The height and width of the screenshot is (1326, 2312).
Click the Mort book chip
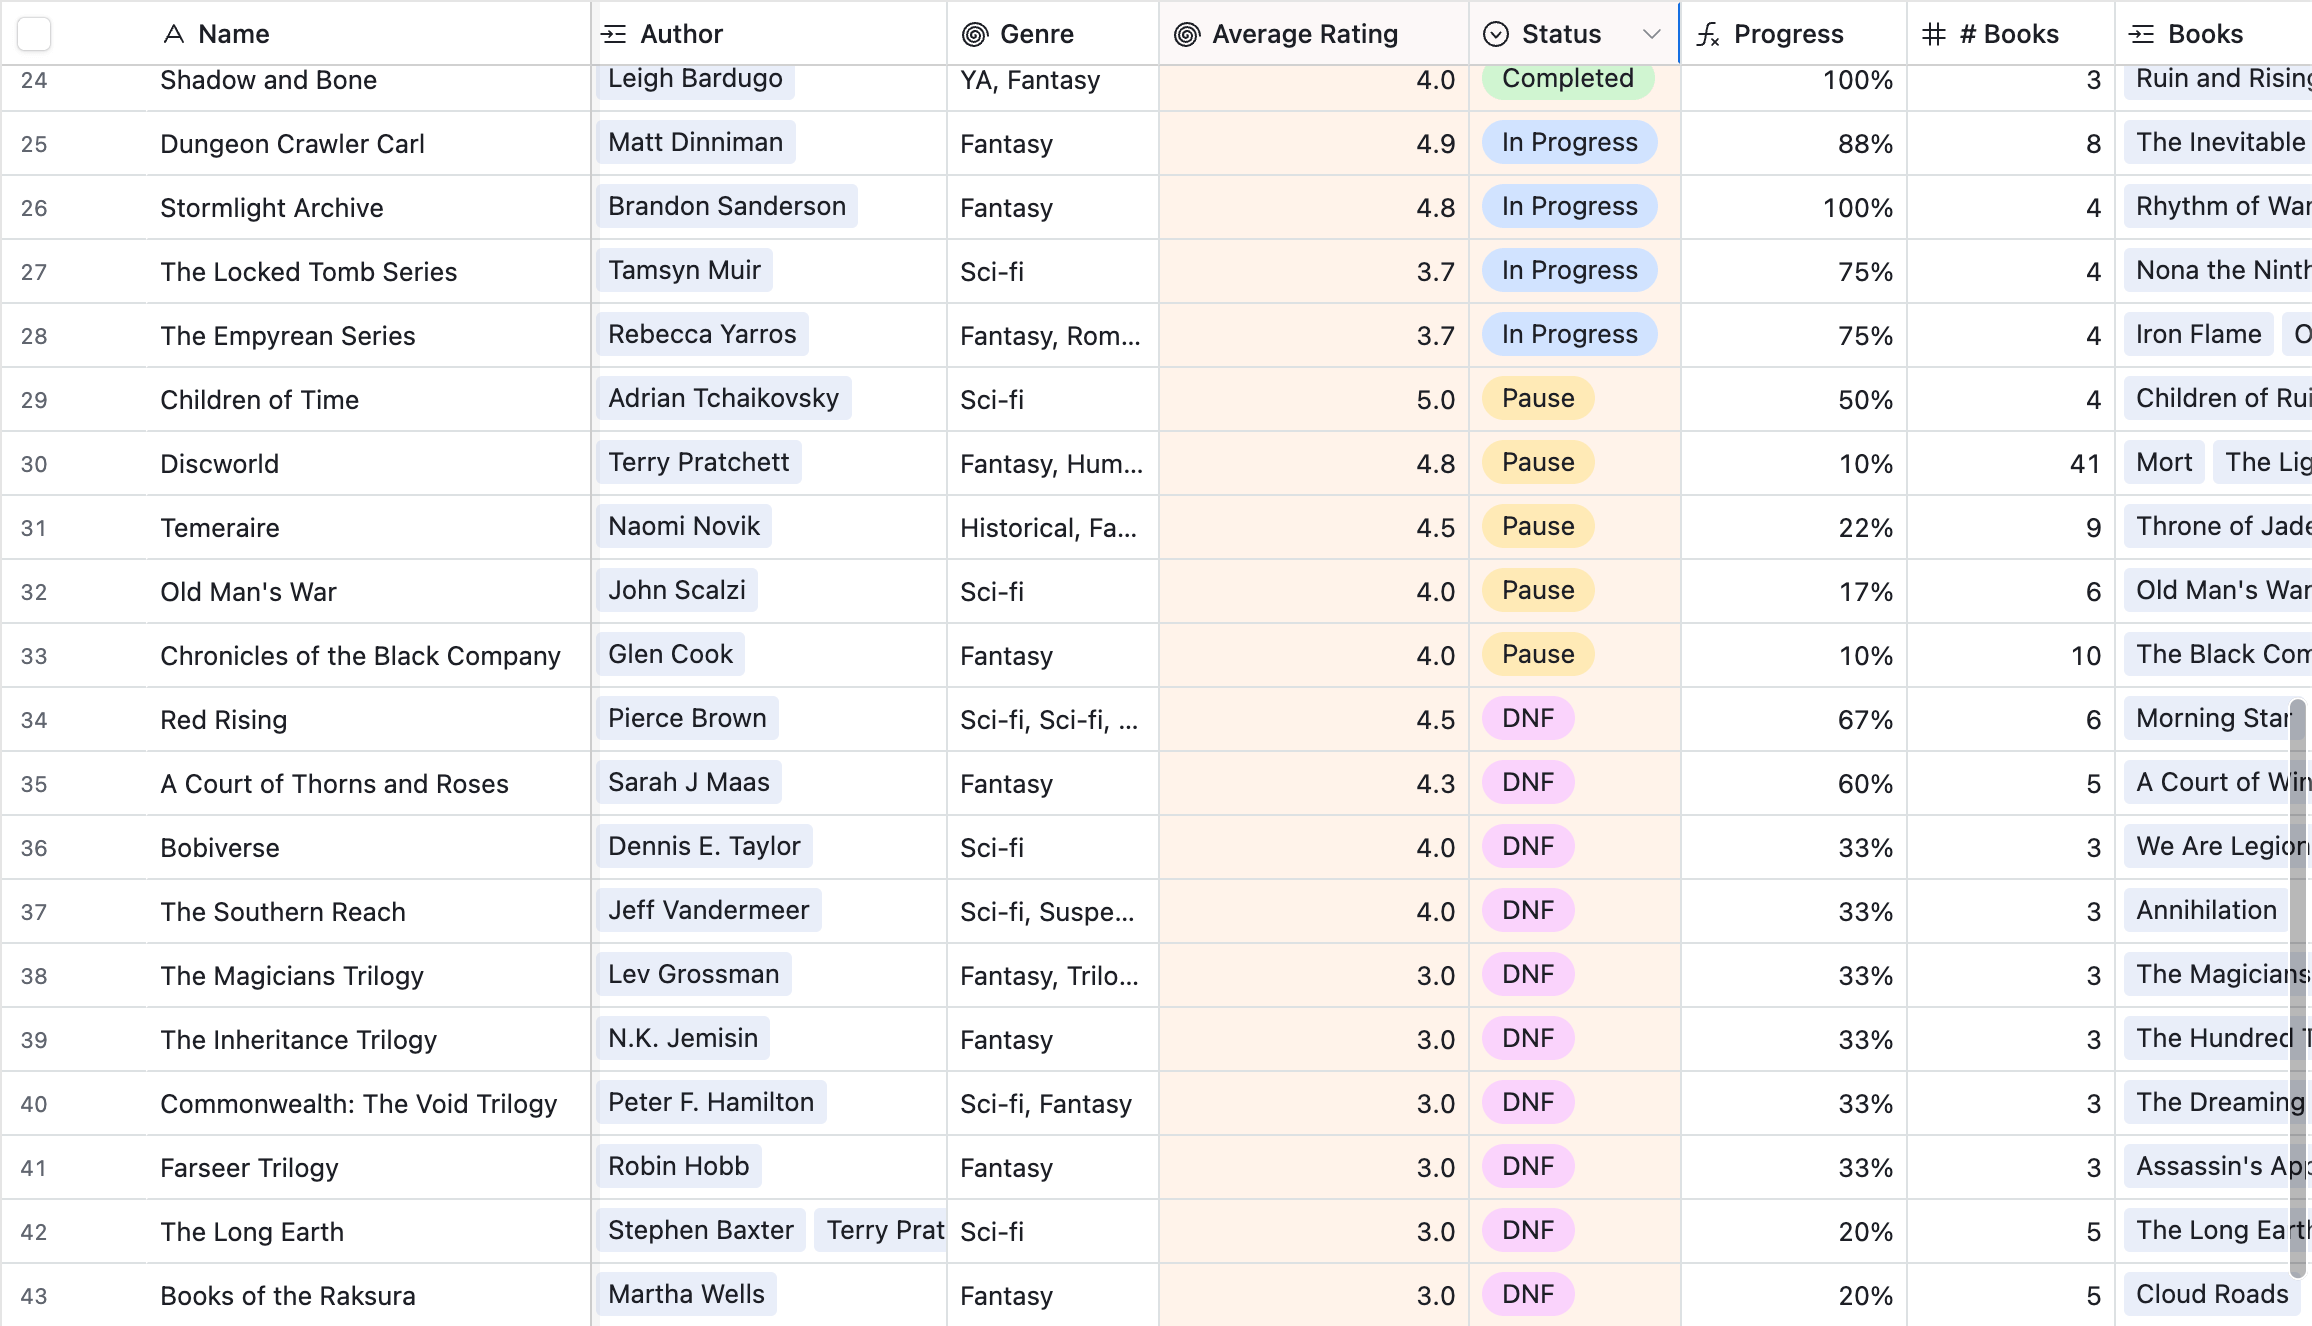click(2163, 462)
